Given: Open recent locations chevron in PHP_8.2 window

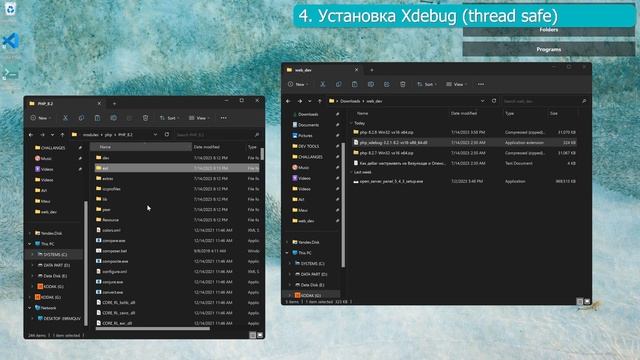Looking at the screenshot, I should 52,135.
